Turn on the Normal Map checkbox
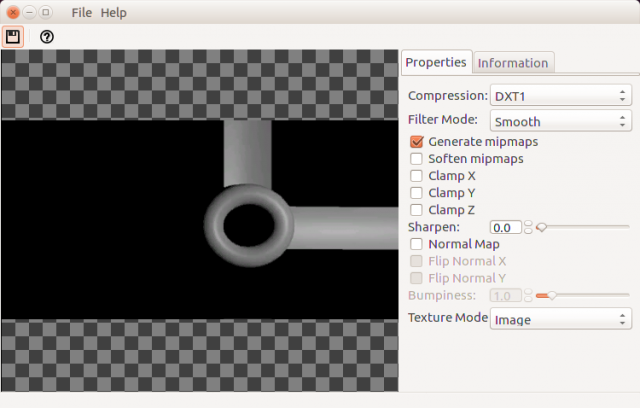Viewport: 640px width, 408px height. (417, 244)
